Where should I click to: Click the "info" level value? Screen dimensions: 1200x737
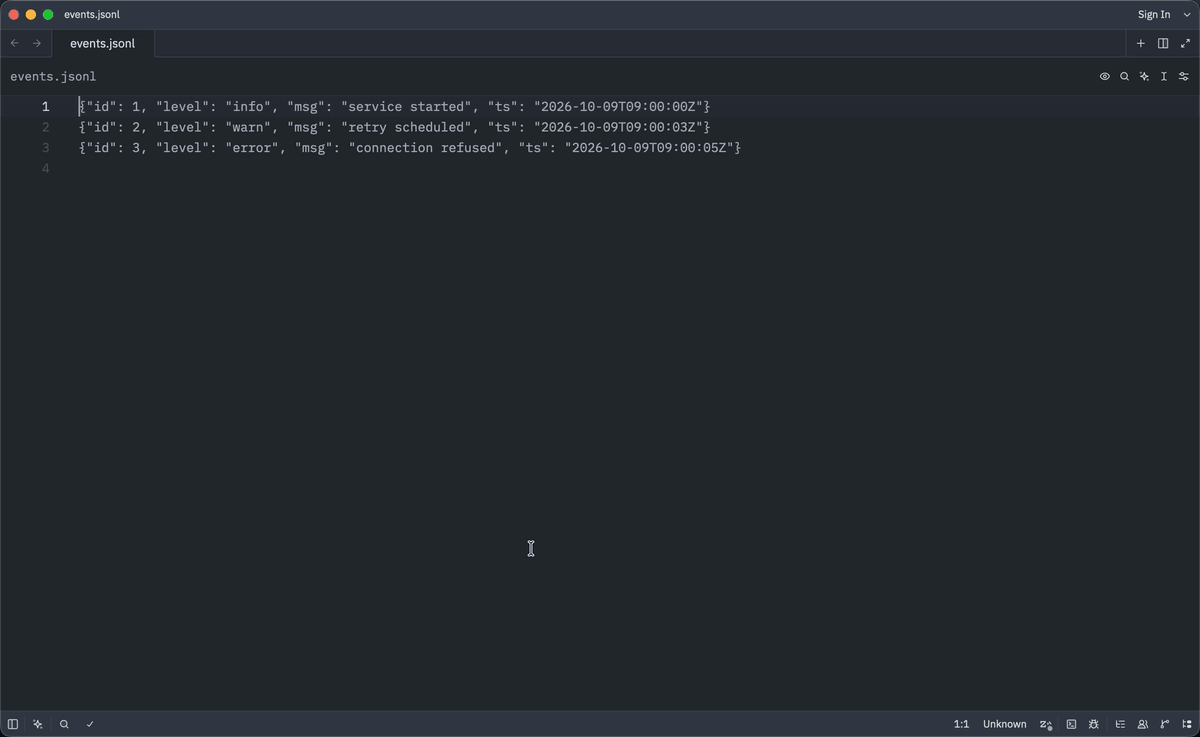[248, 106]
